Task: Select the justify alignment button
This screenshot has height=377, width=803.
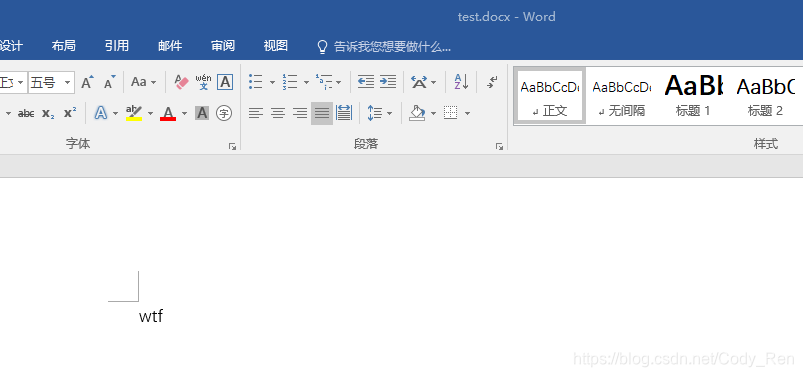Action: click(322, 113)
